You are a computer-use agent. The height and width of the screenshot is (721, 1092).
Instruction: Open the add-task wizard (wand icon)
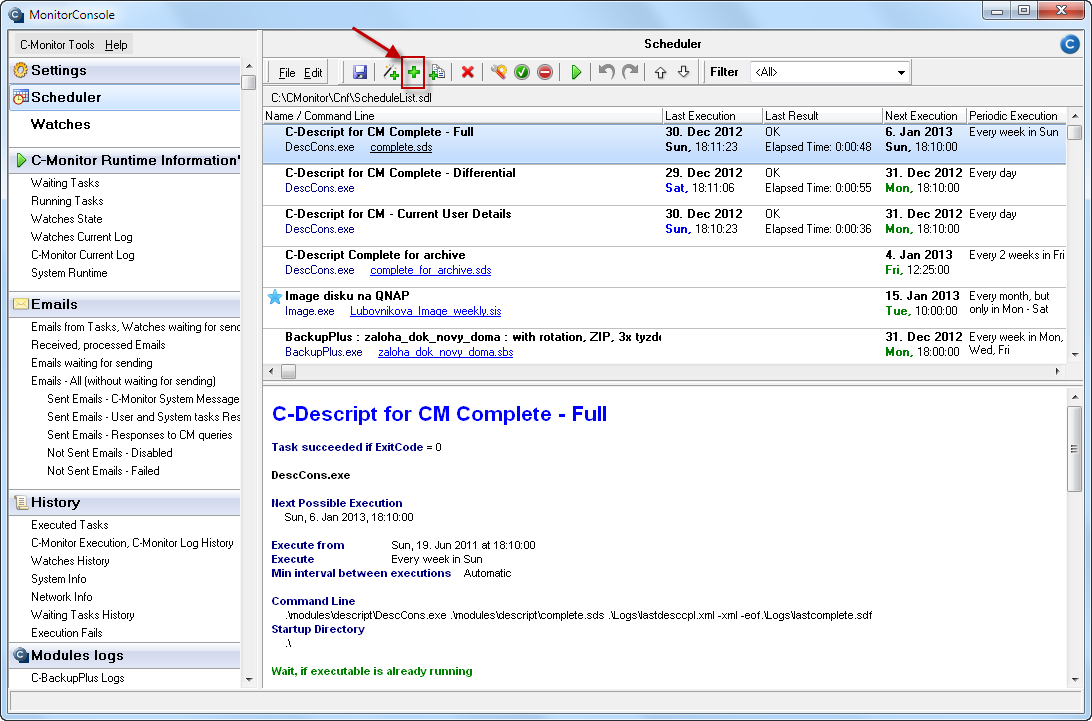coord(391,72)
